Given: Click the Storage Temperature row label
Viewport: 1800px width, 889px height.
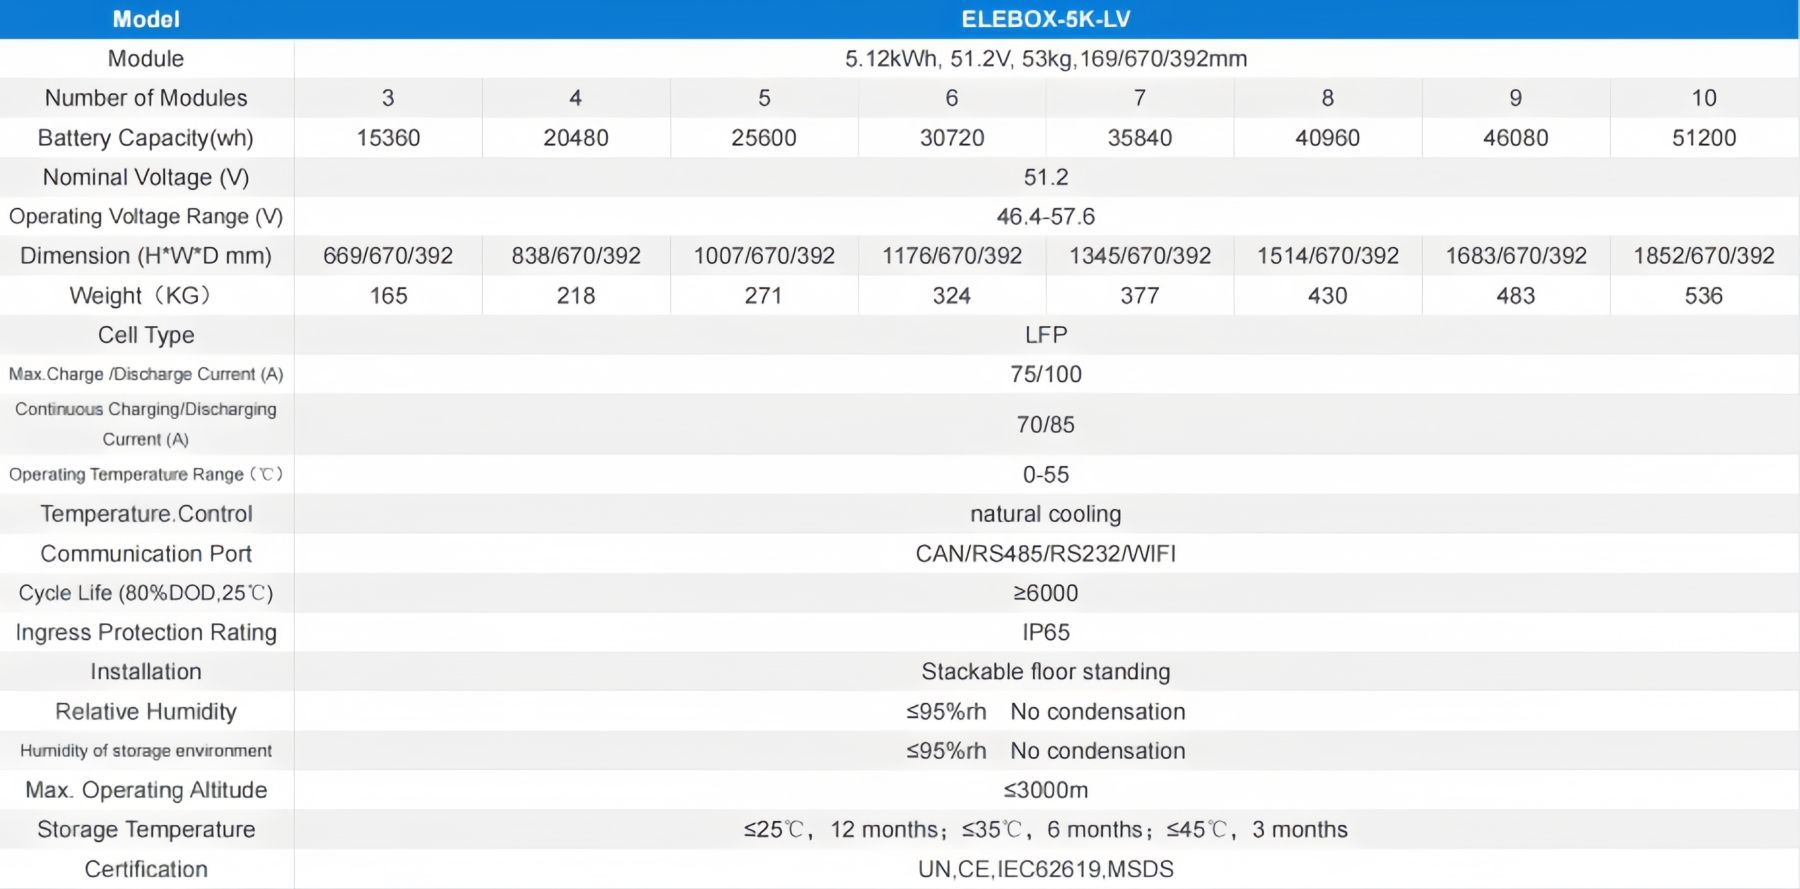Looking at the screenshot, I should (146, 830).
